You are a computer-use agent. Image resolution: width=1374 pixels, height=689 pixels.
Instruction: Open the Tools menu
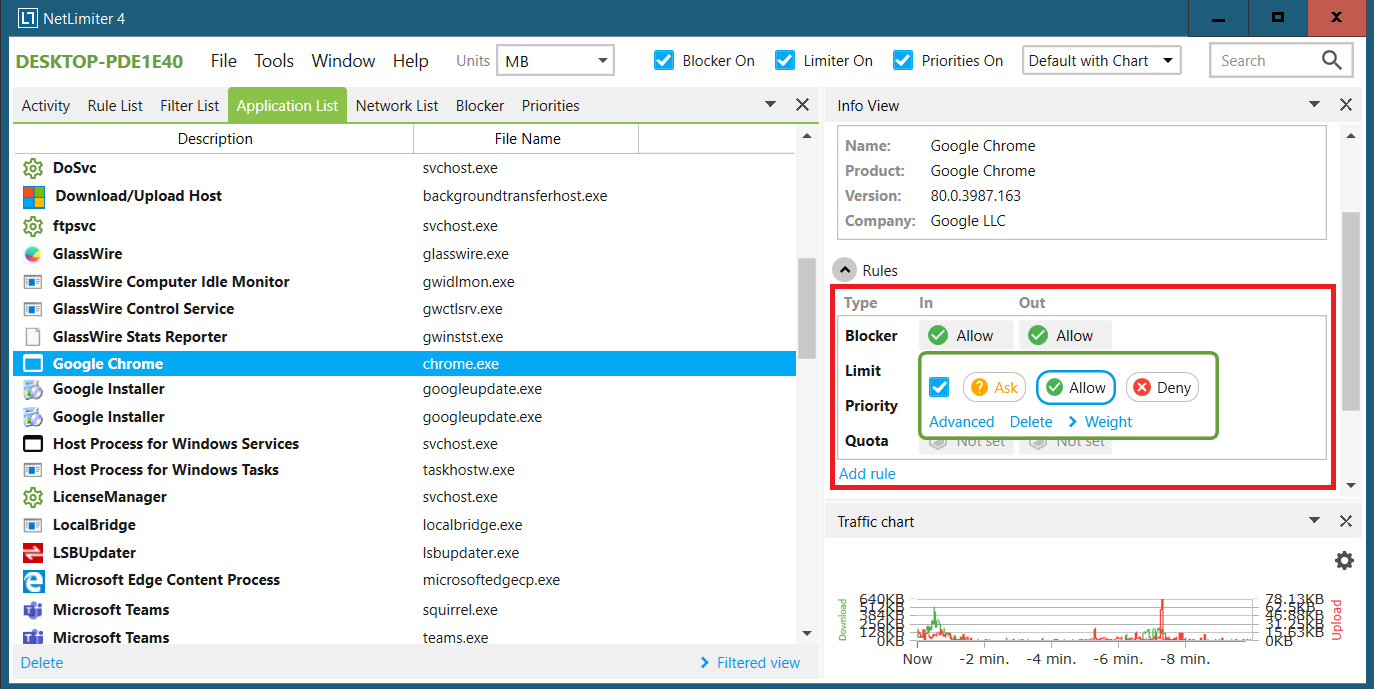274,61
